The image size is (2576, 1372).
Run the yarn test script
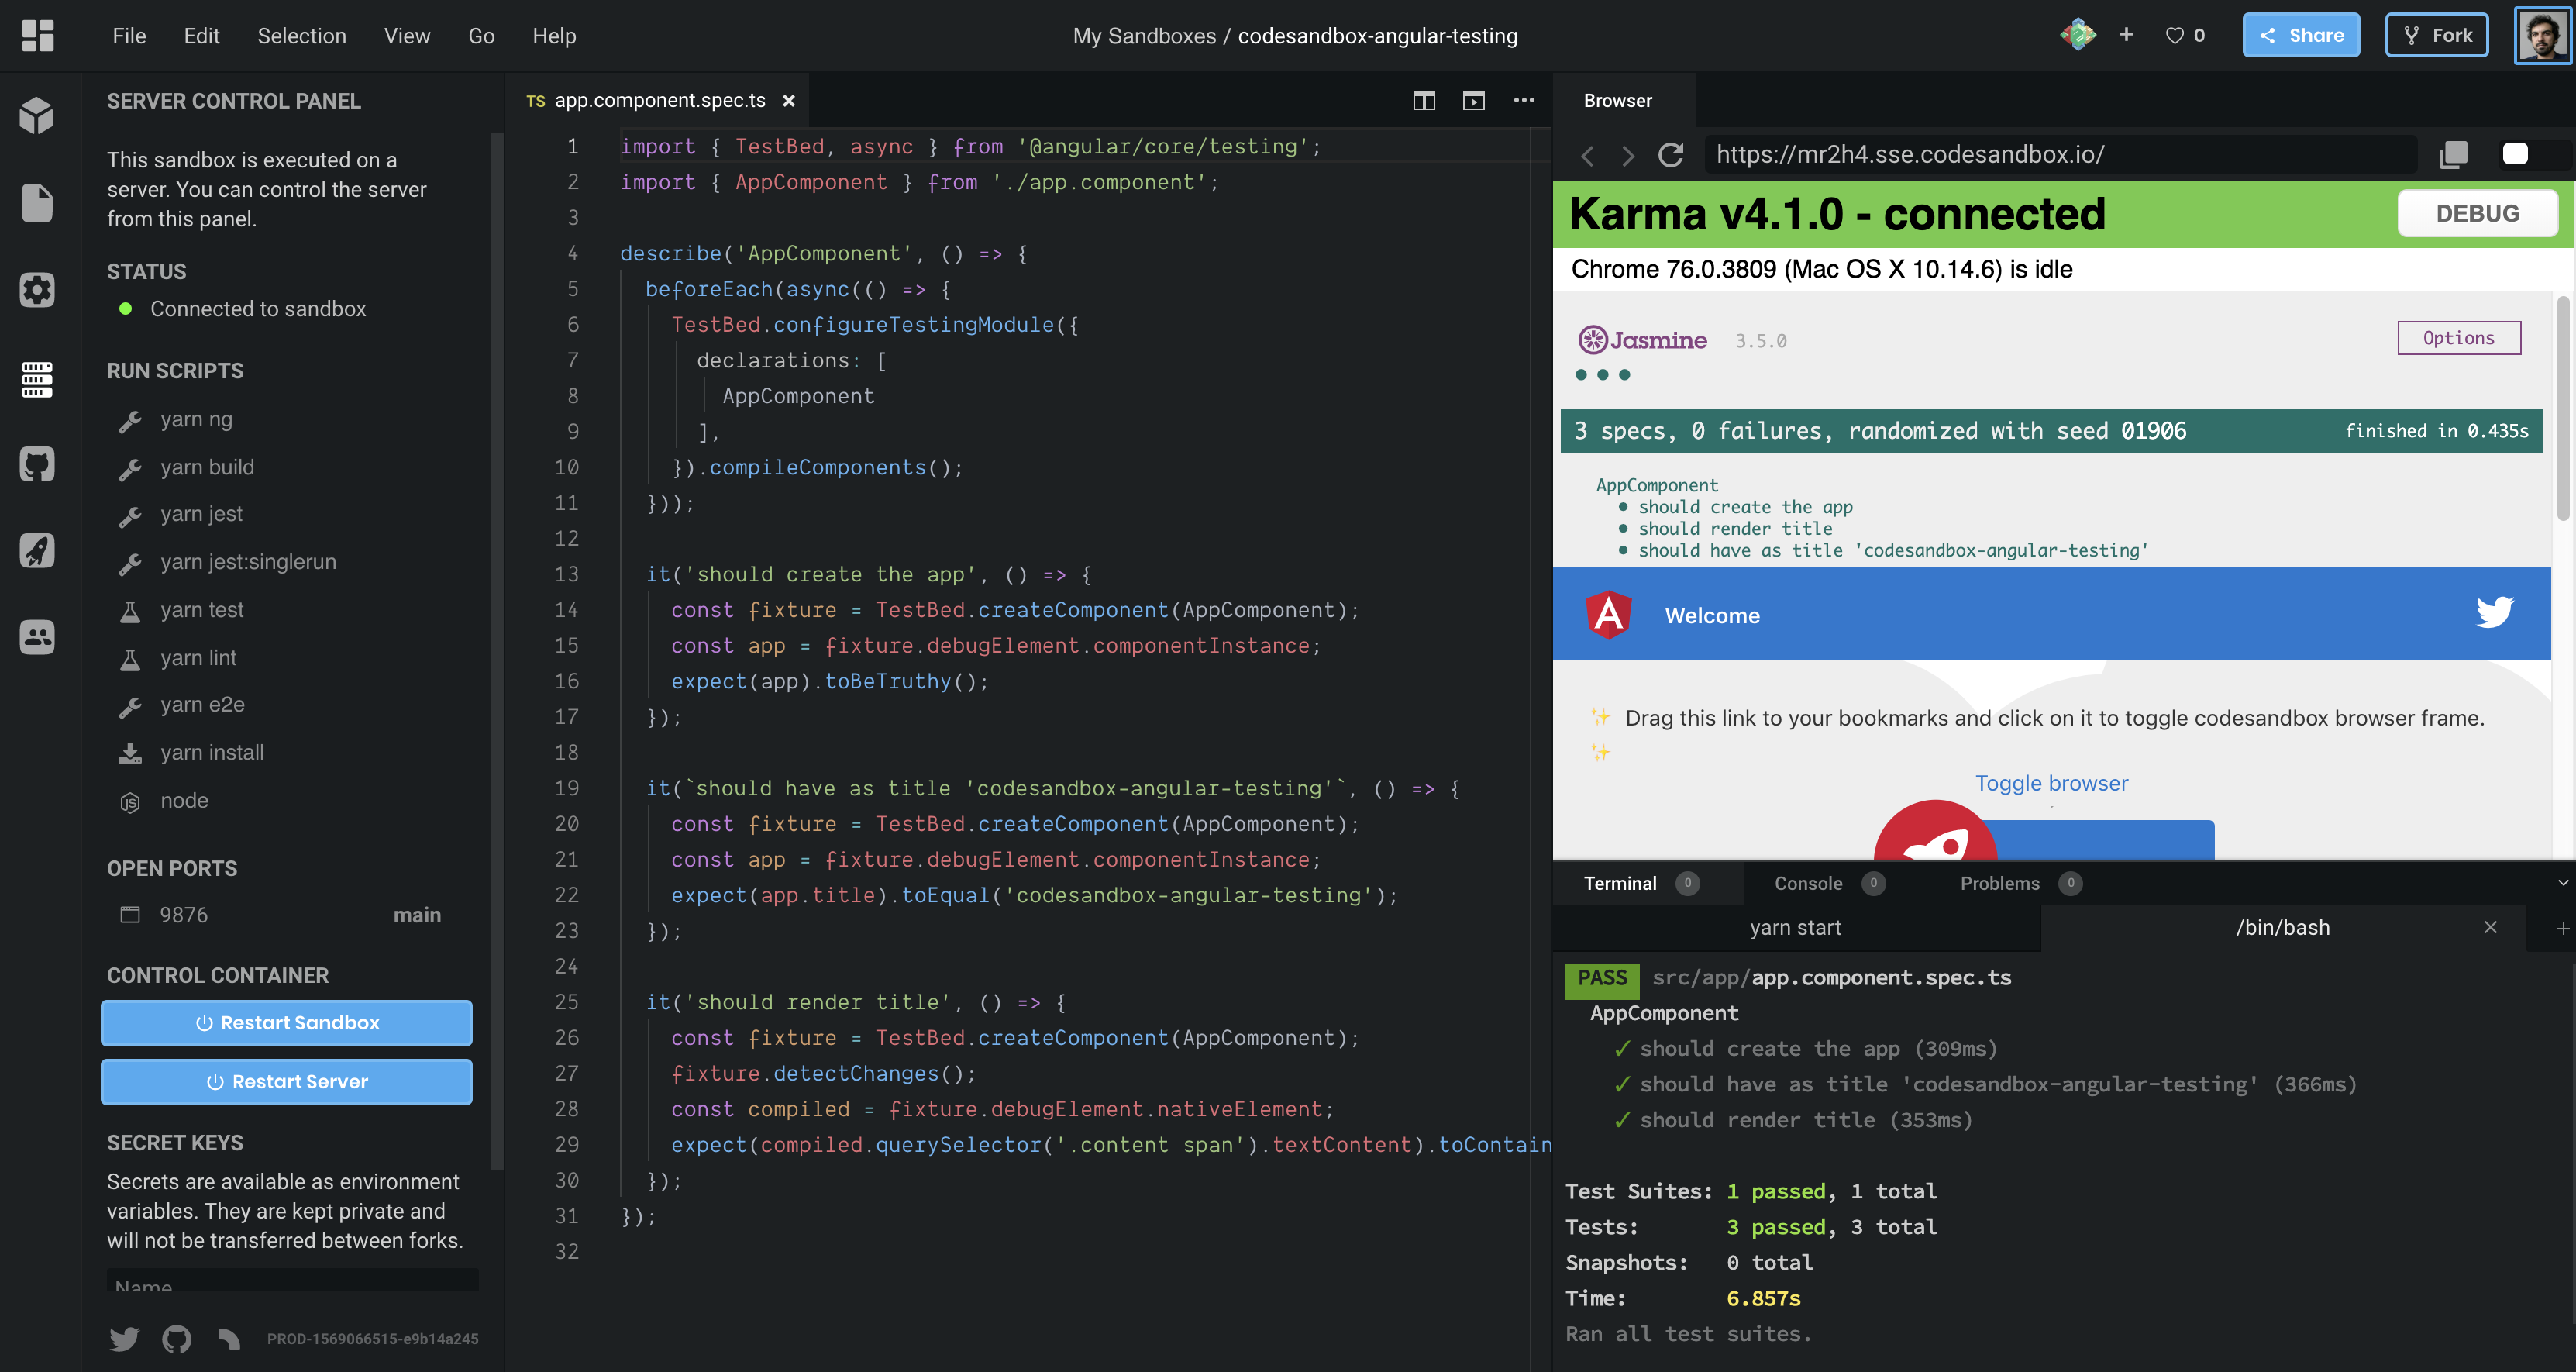click(x=202, y=610)
